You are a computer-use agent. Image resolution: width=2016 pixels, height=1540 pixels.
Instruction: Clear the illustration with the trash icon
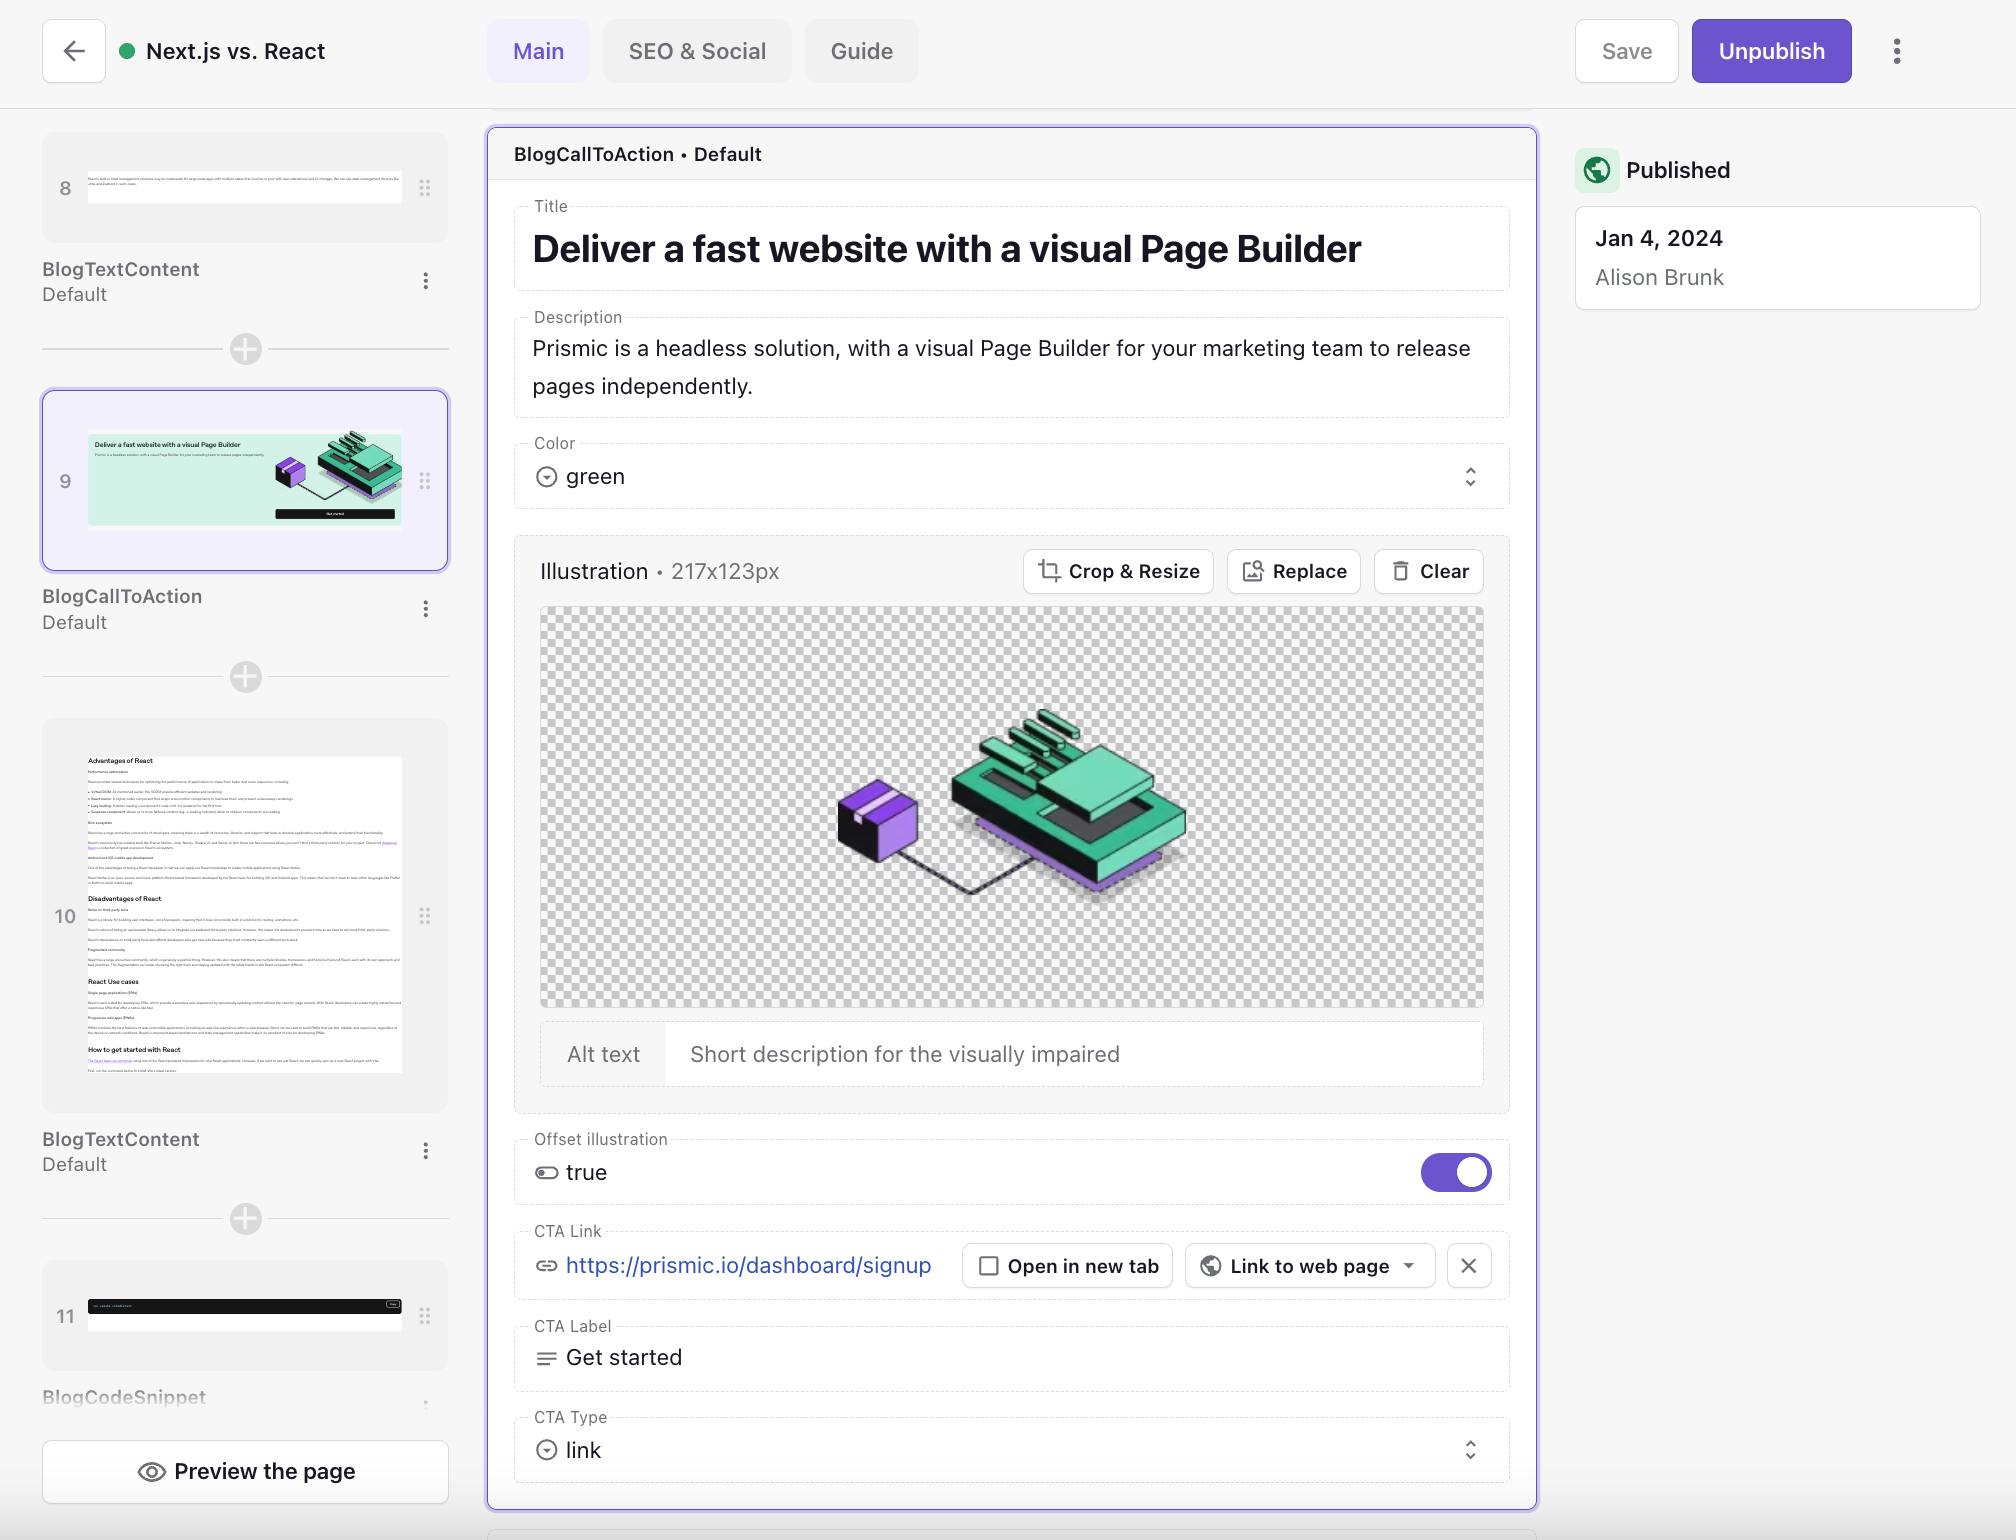1428,571
